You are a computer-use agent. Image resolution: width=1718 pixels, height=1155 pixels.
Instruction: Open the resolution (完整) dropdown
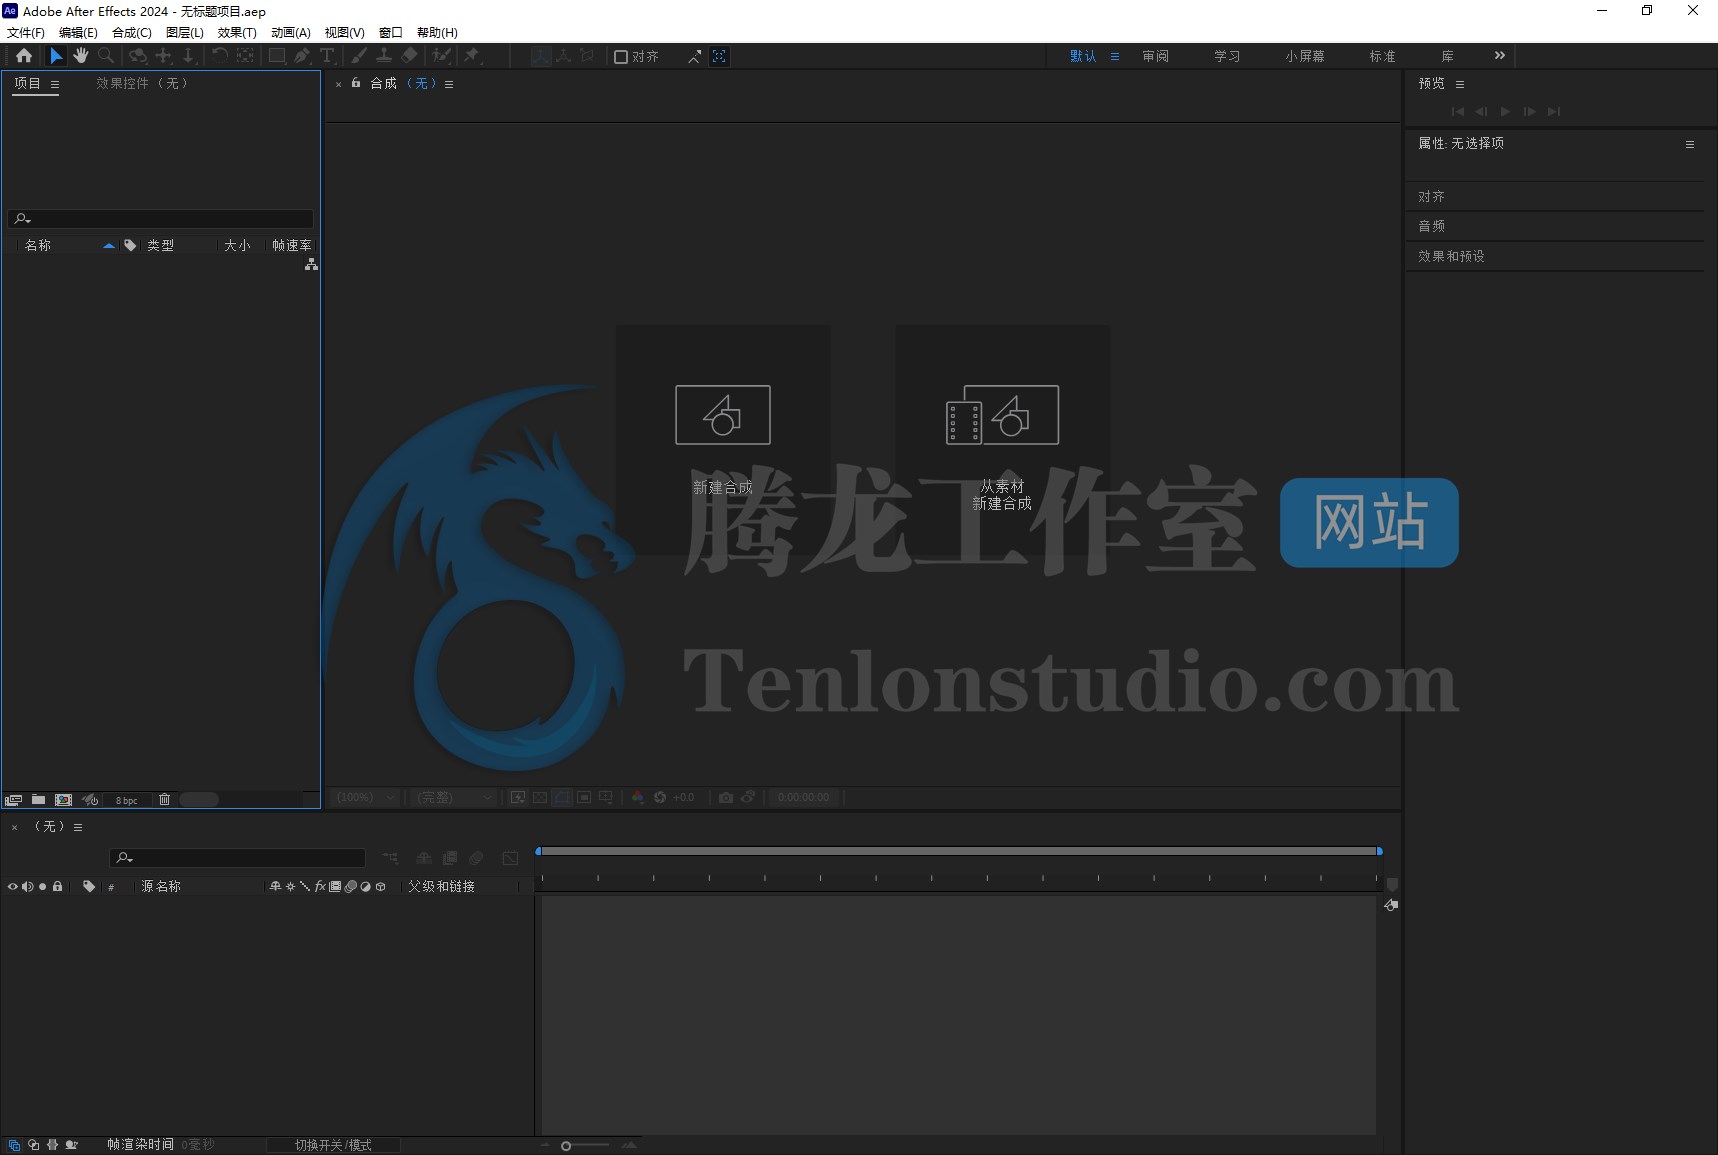454,797
